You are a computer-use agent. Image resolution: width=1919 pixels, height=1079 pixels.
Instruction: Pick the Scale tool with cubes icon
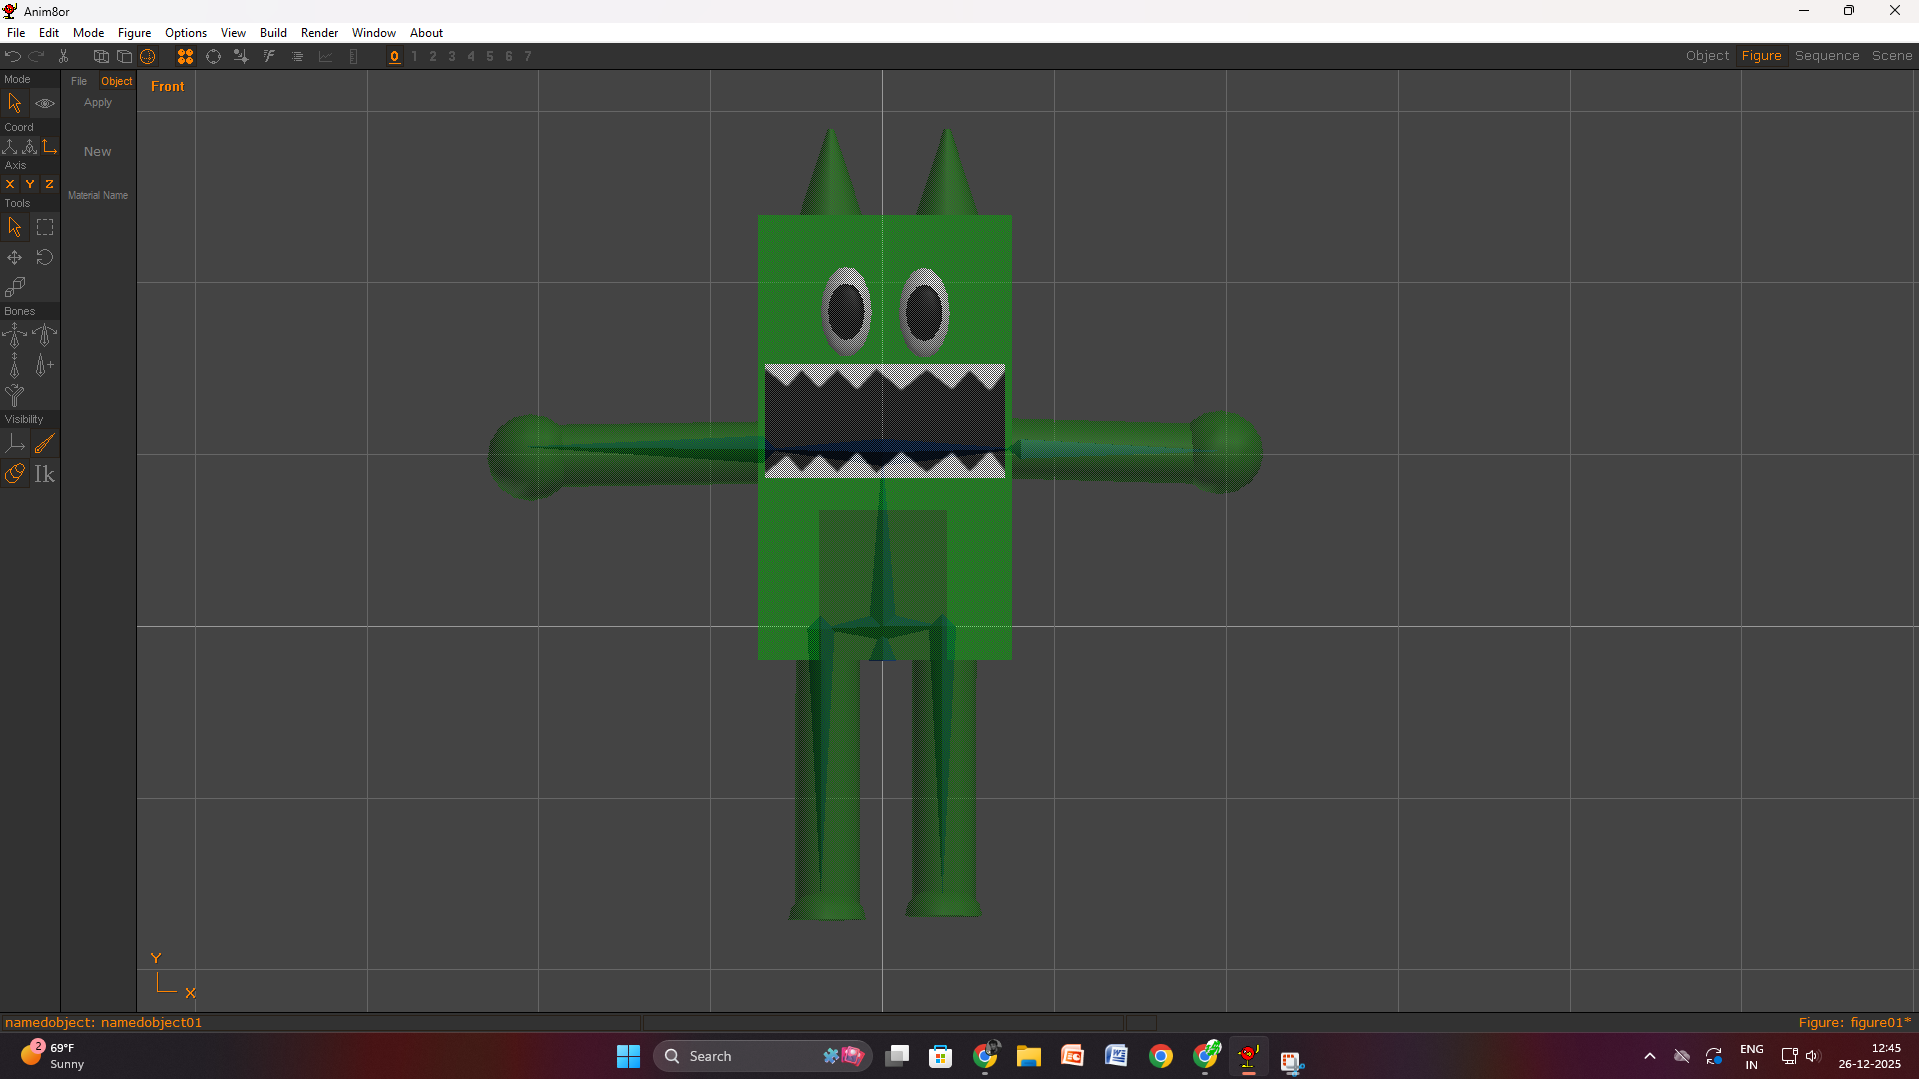tap(14, 288)
